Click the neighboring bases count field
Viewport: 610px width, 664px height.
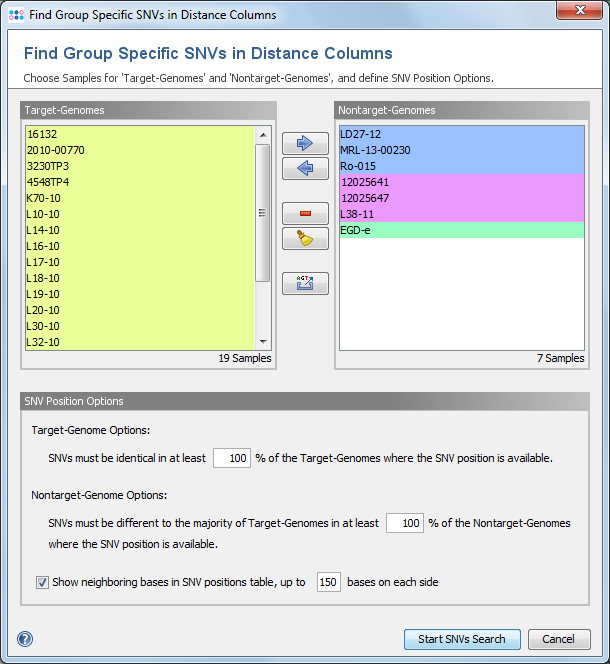328,582
